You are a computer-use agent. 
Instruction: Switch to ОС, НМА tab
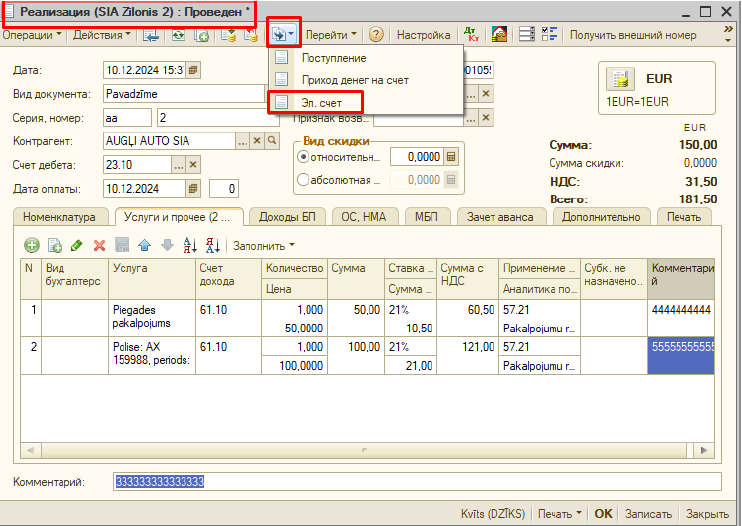pos(364,217)
